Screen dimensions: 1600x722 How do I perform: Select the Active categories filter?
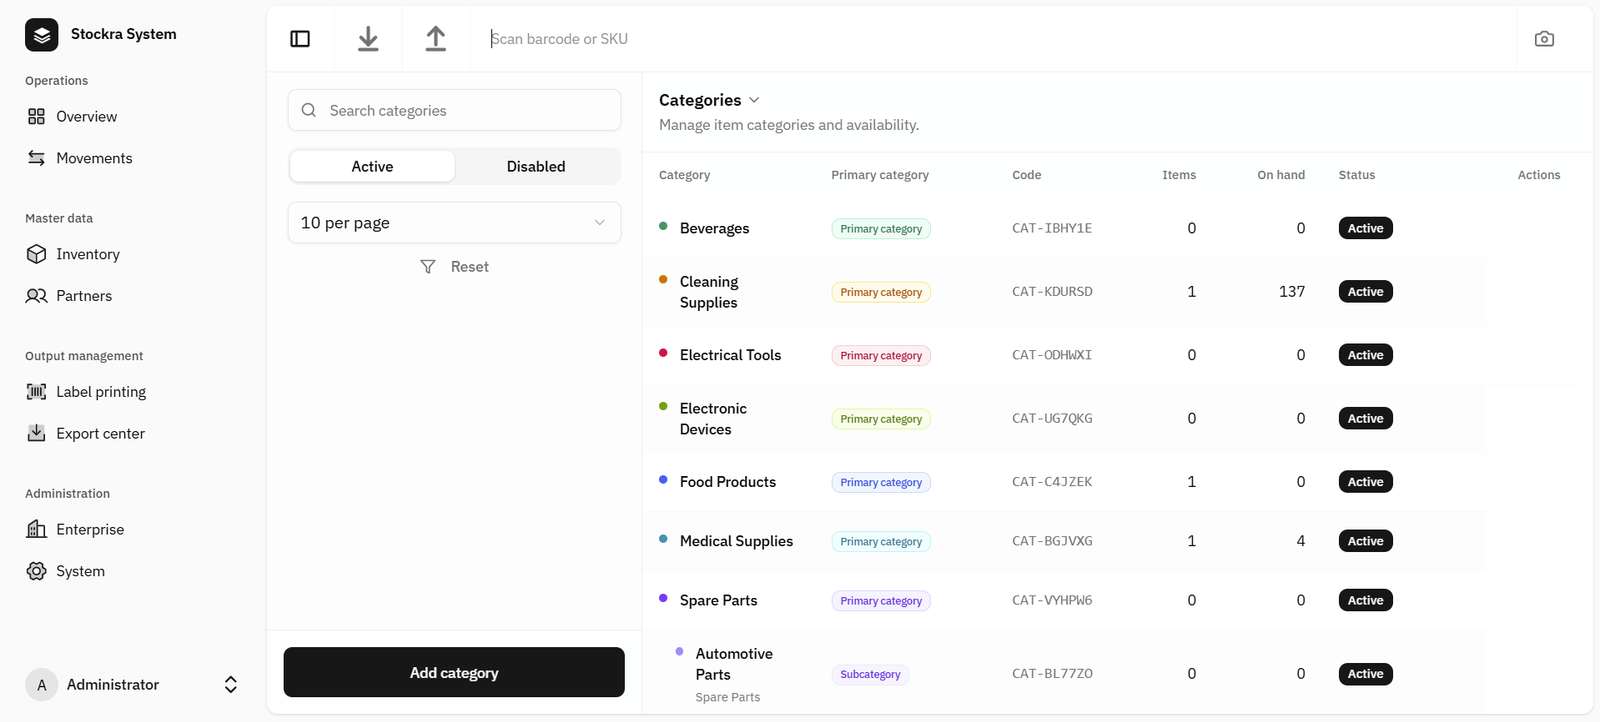372,167
